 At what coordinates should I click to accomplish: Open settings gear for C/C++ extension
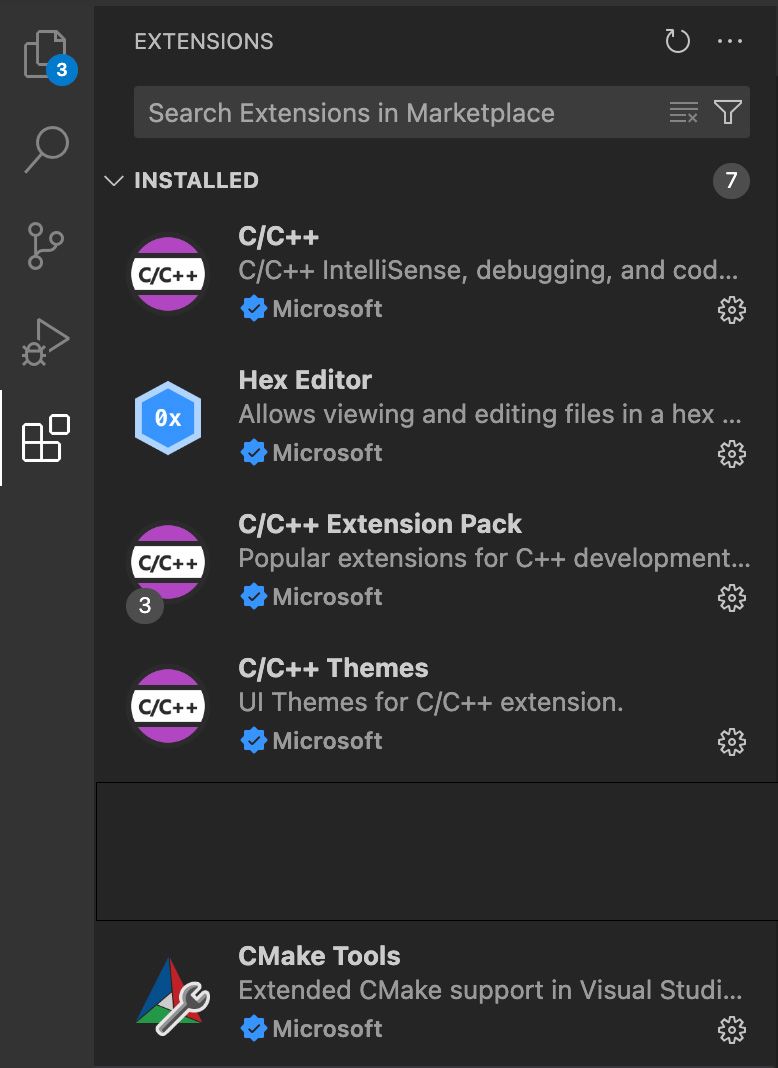(x=731, y=310)
